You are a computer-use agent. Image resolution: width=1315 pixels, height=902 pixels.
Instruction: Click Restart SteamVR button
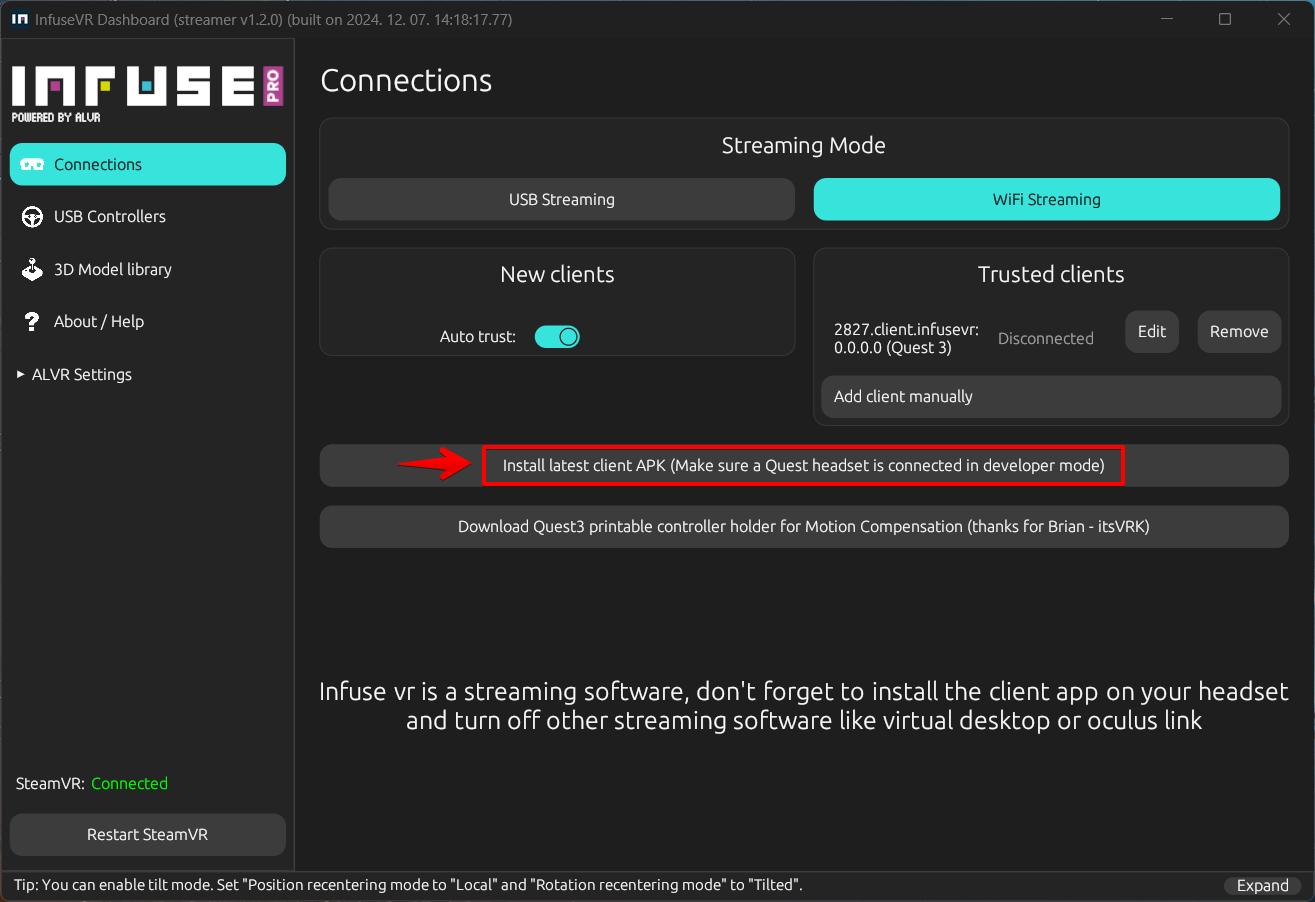tap(147, 835)
